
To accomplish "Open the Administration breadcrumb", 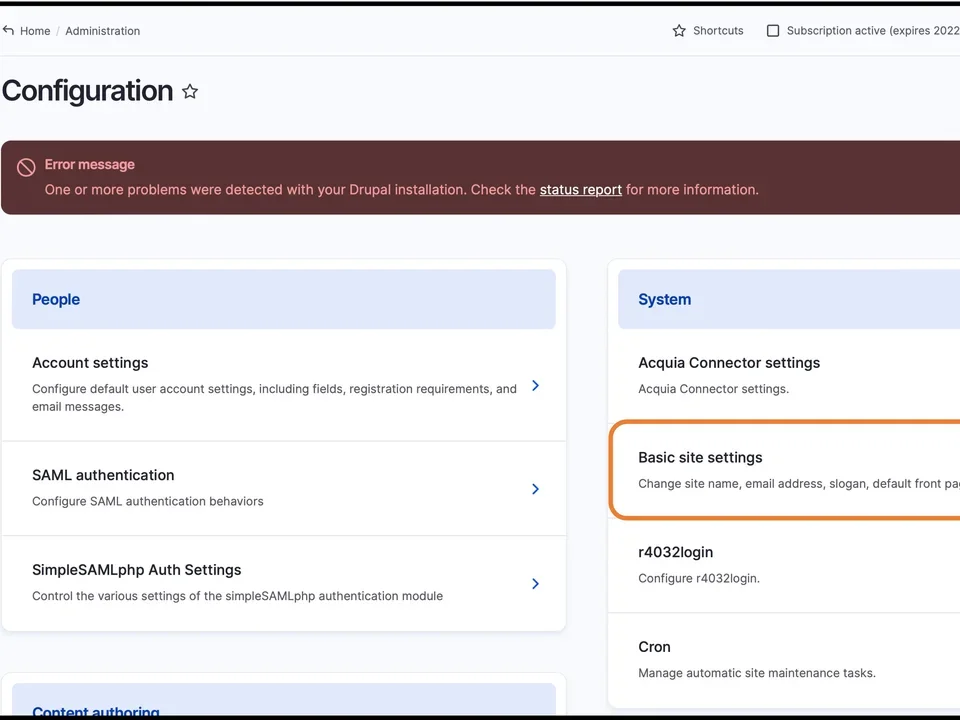I will 102,30.
